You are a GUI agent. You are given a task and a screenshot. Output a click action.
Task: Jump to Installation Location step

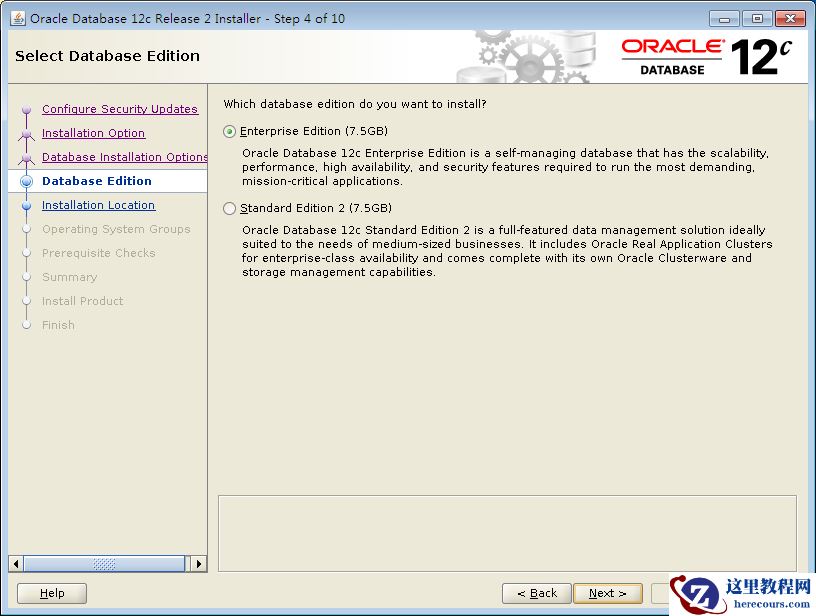coord(98,205)
